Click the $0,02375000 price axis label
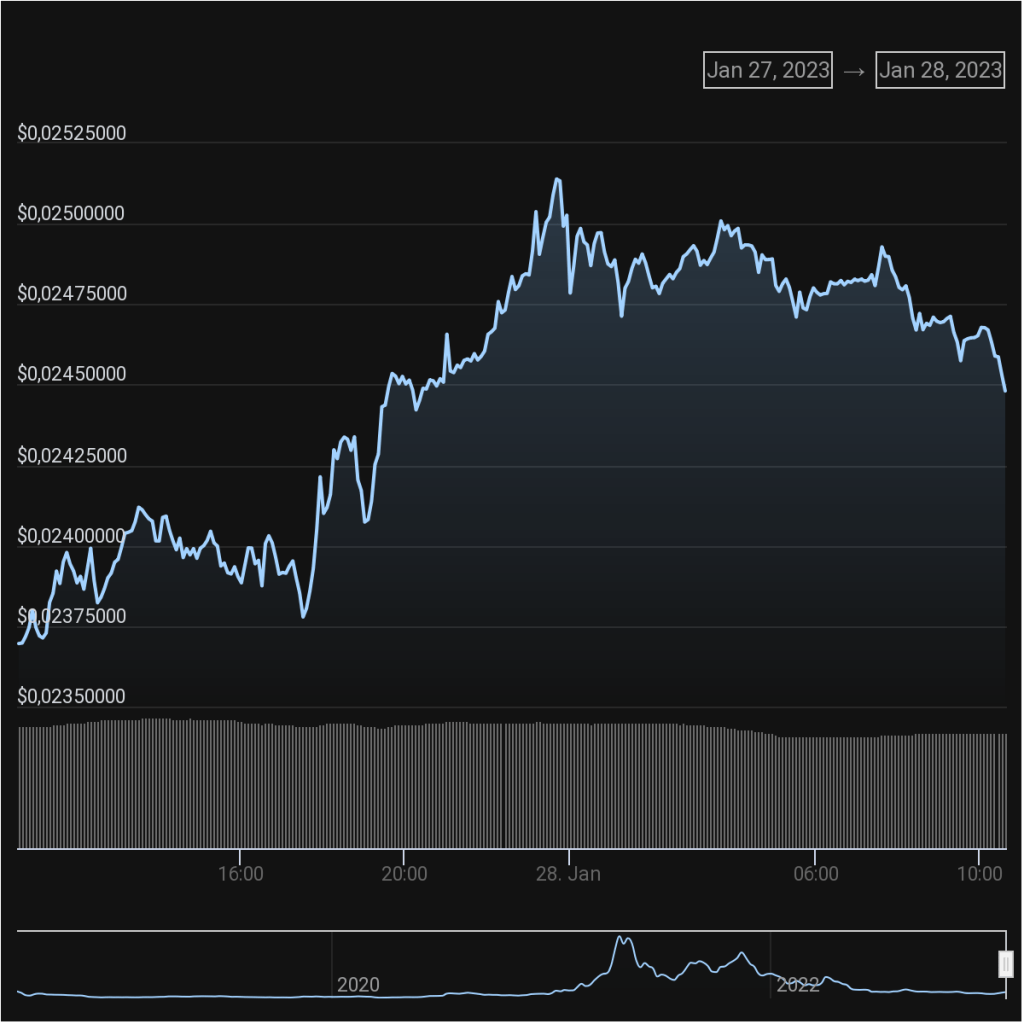The width and height of the screenshot is (1024, 1024). [x=72, y=616]
